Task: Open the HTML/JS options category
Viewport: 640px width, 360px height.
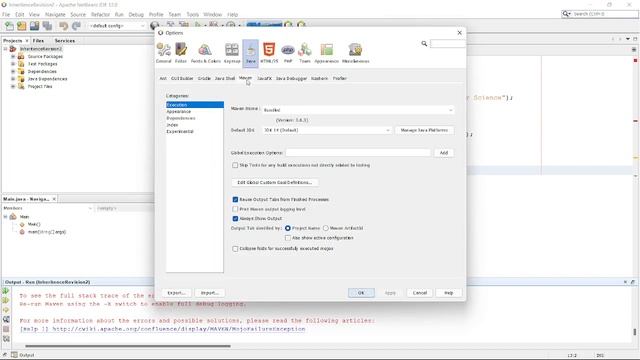Action: point(269,53)
